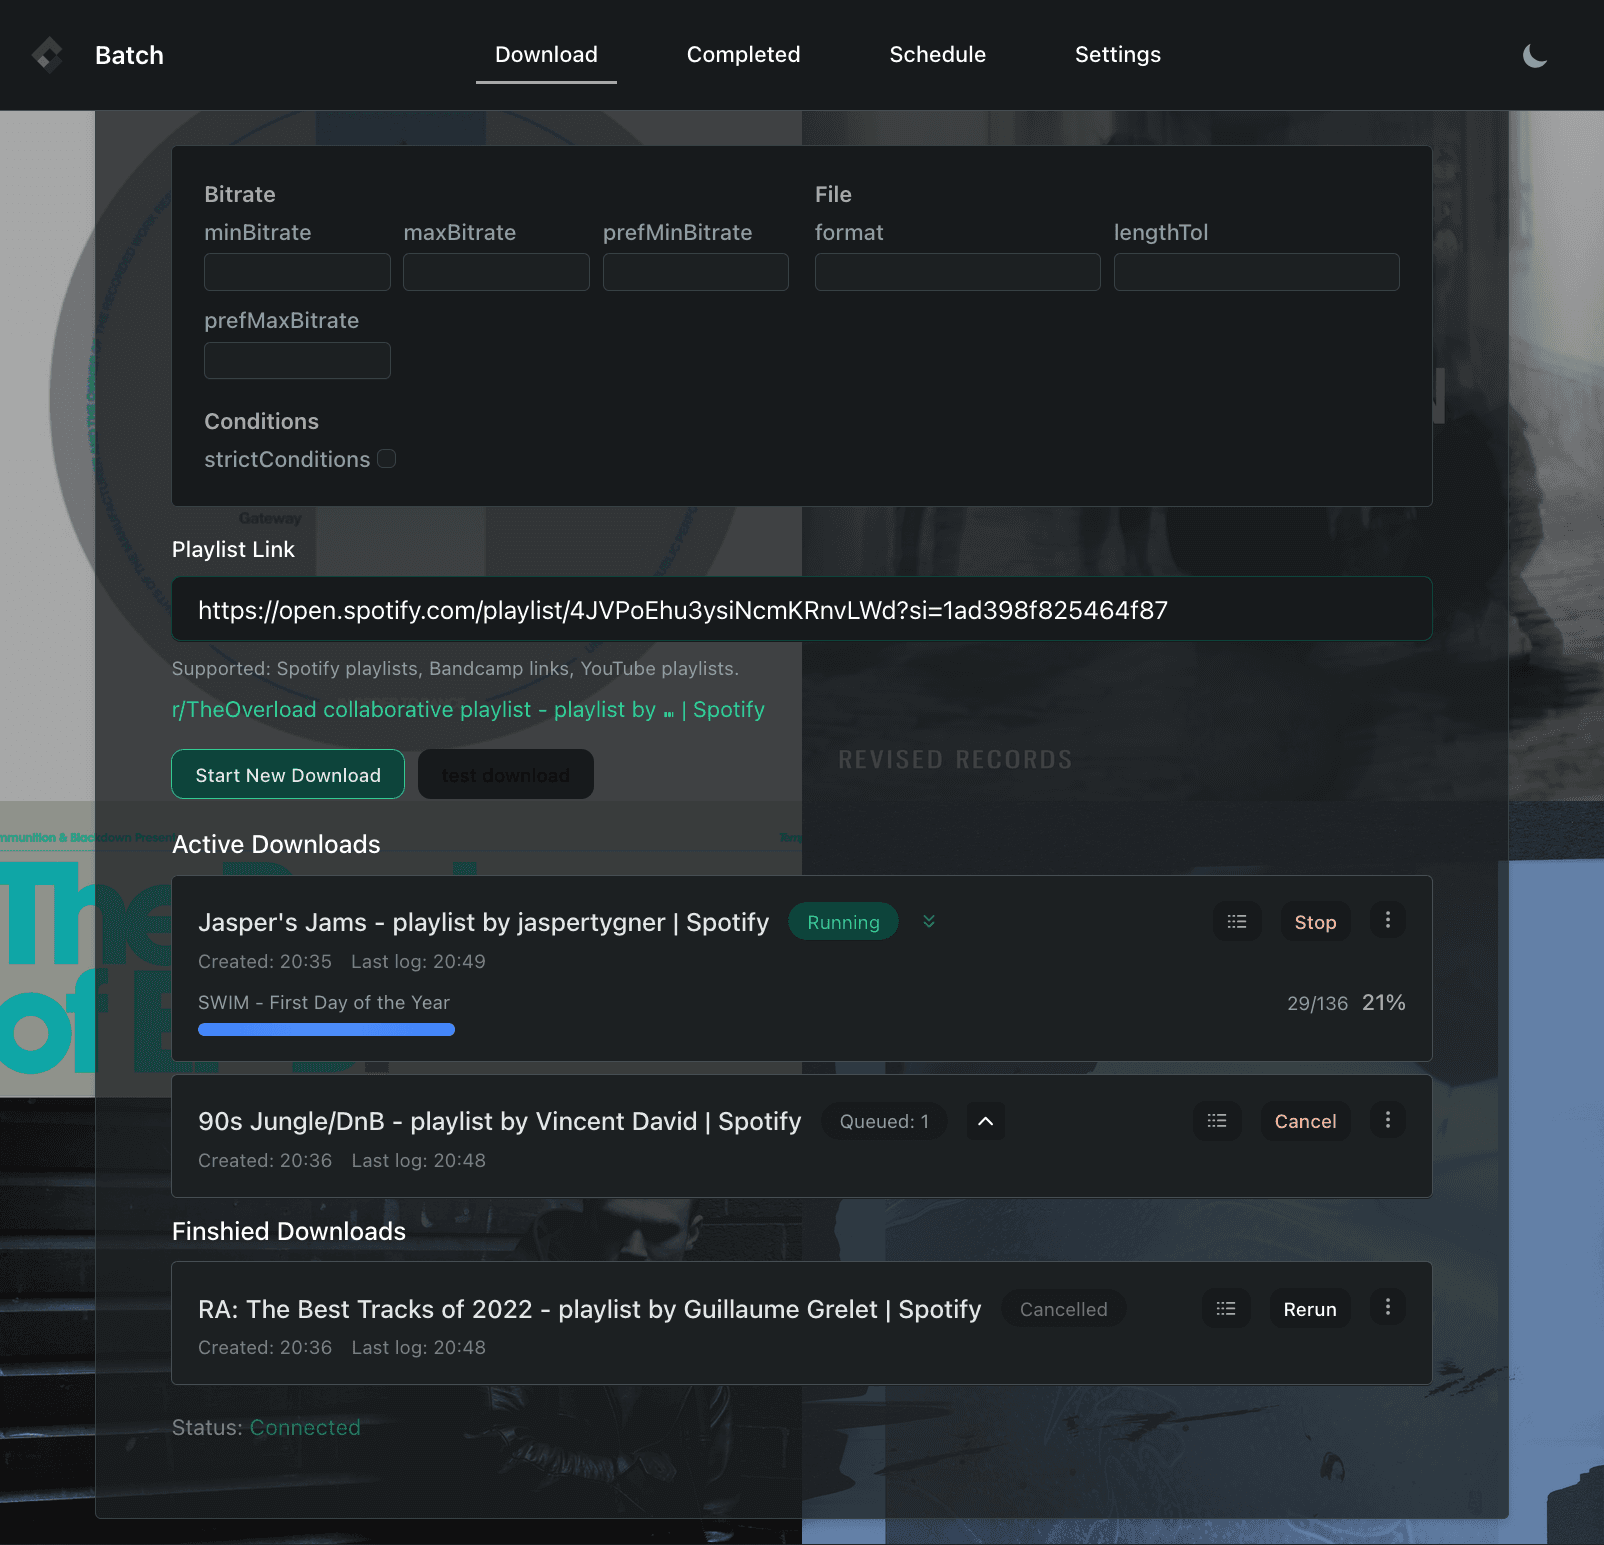Click the 'RA: The Best Tracks of 2022' title
The image size is (1604, 1545).
tap(589, 1309)
